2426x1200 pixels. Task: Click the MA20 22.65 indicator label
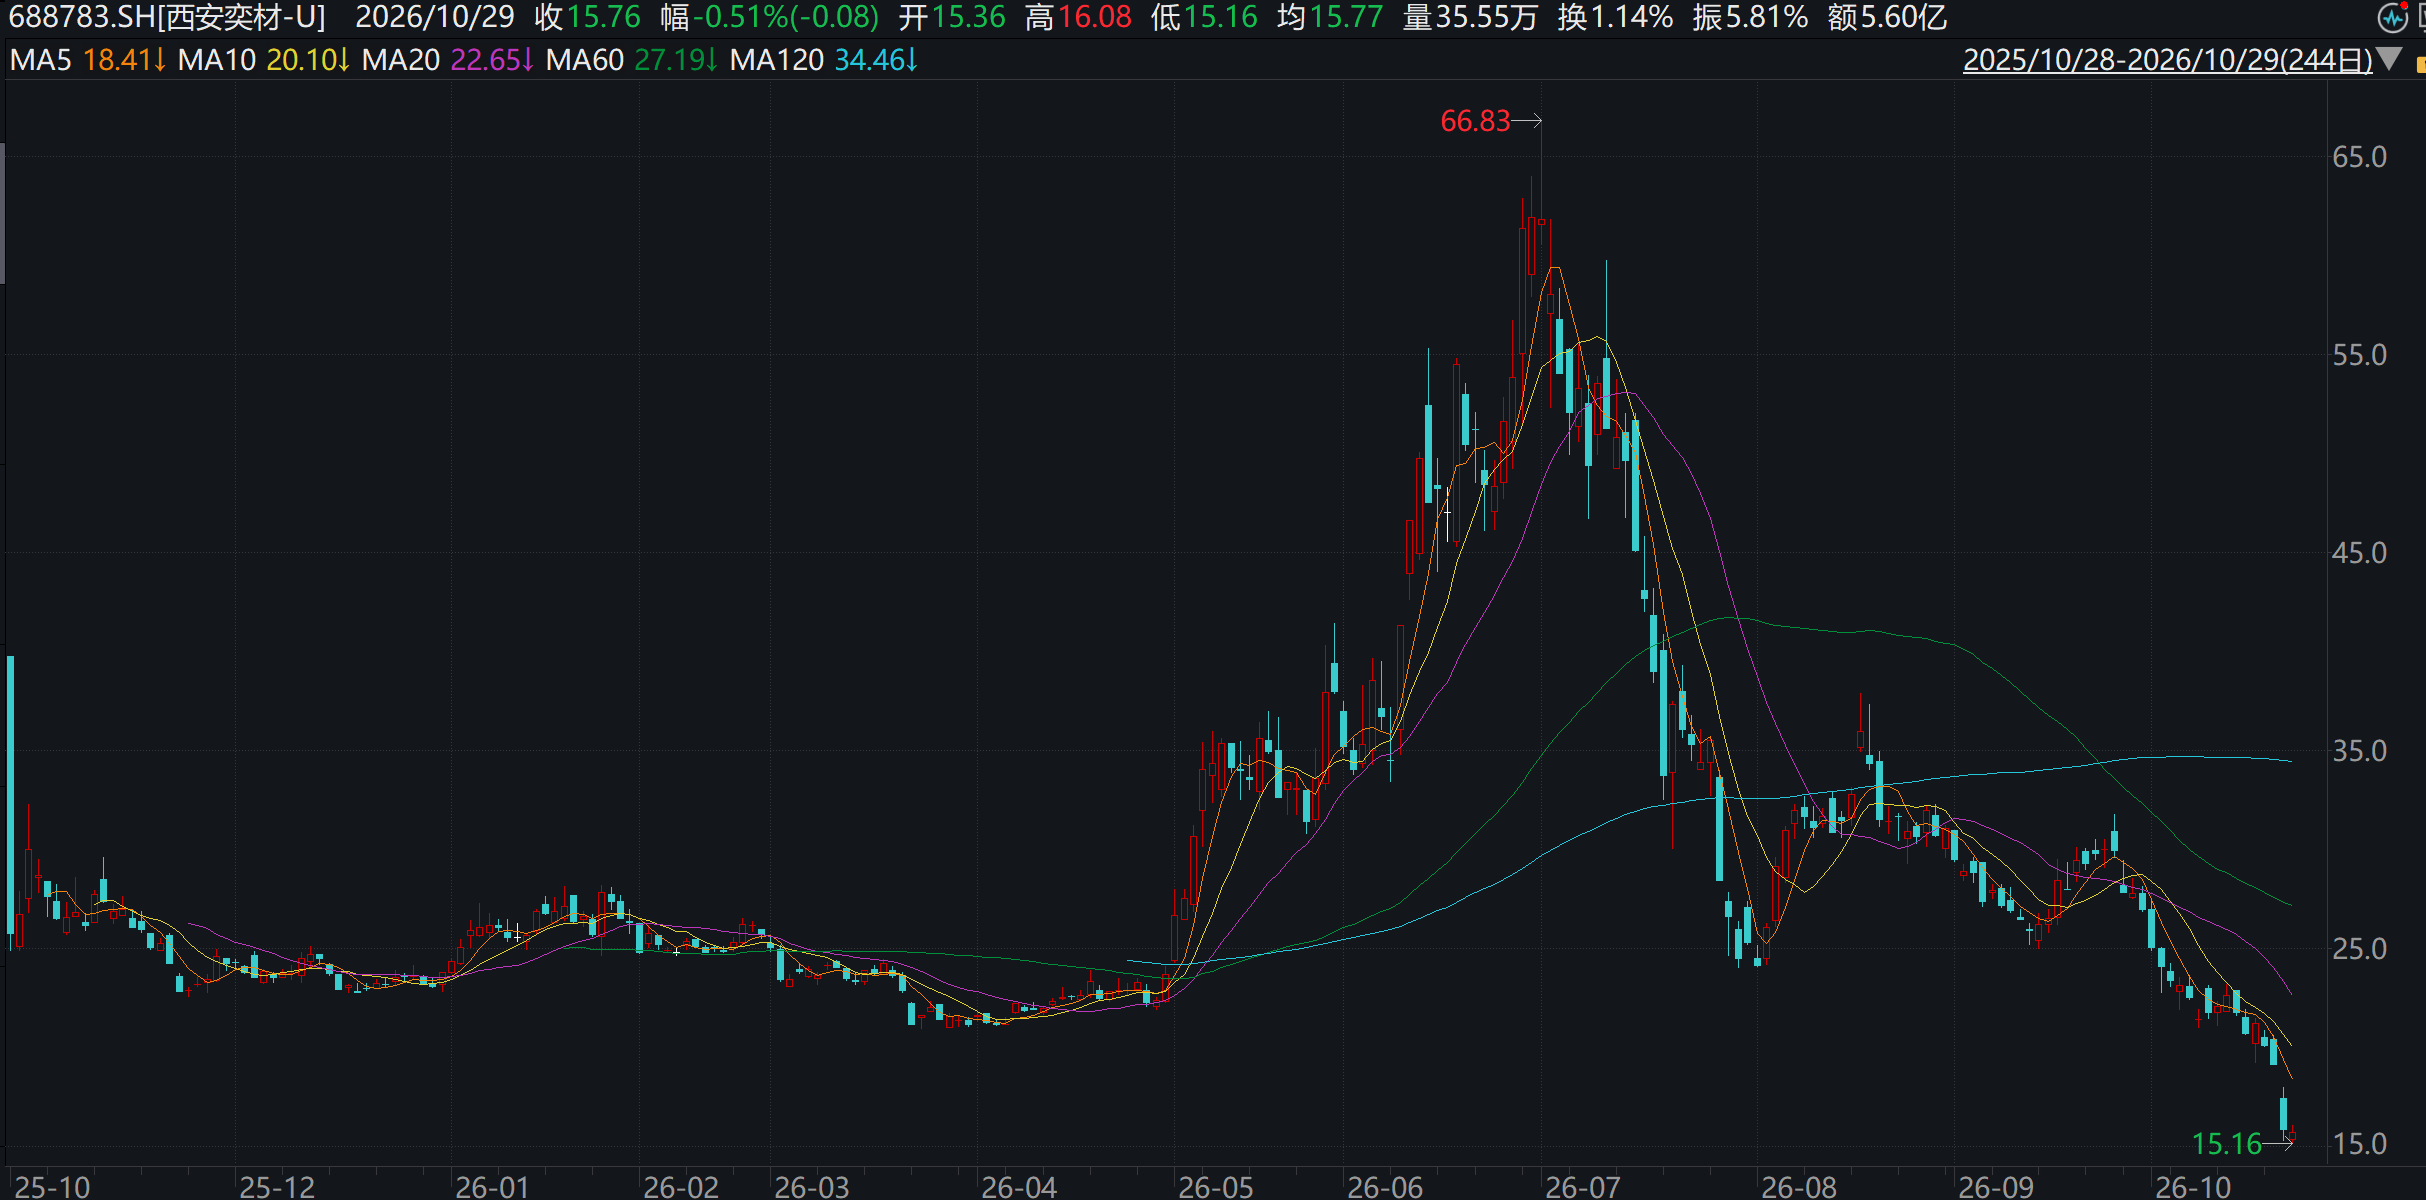pyautogui.click(x=448, y=60)
